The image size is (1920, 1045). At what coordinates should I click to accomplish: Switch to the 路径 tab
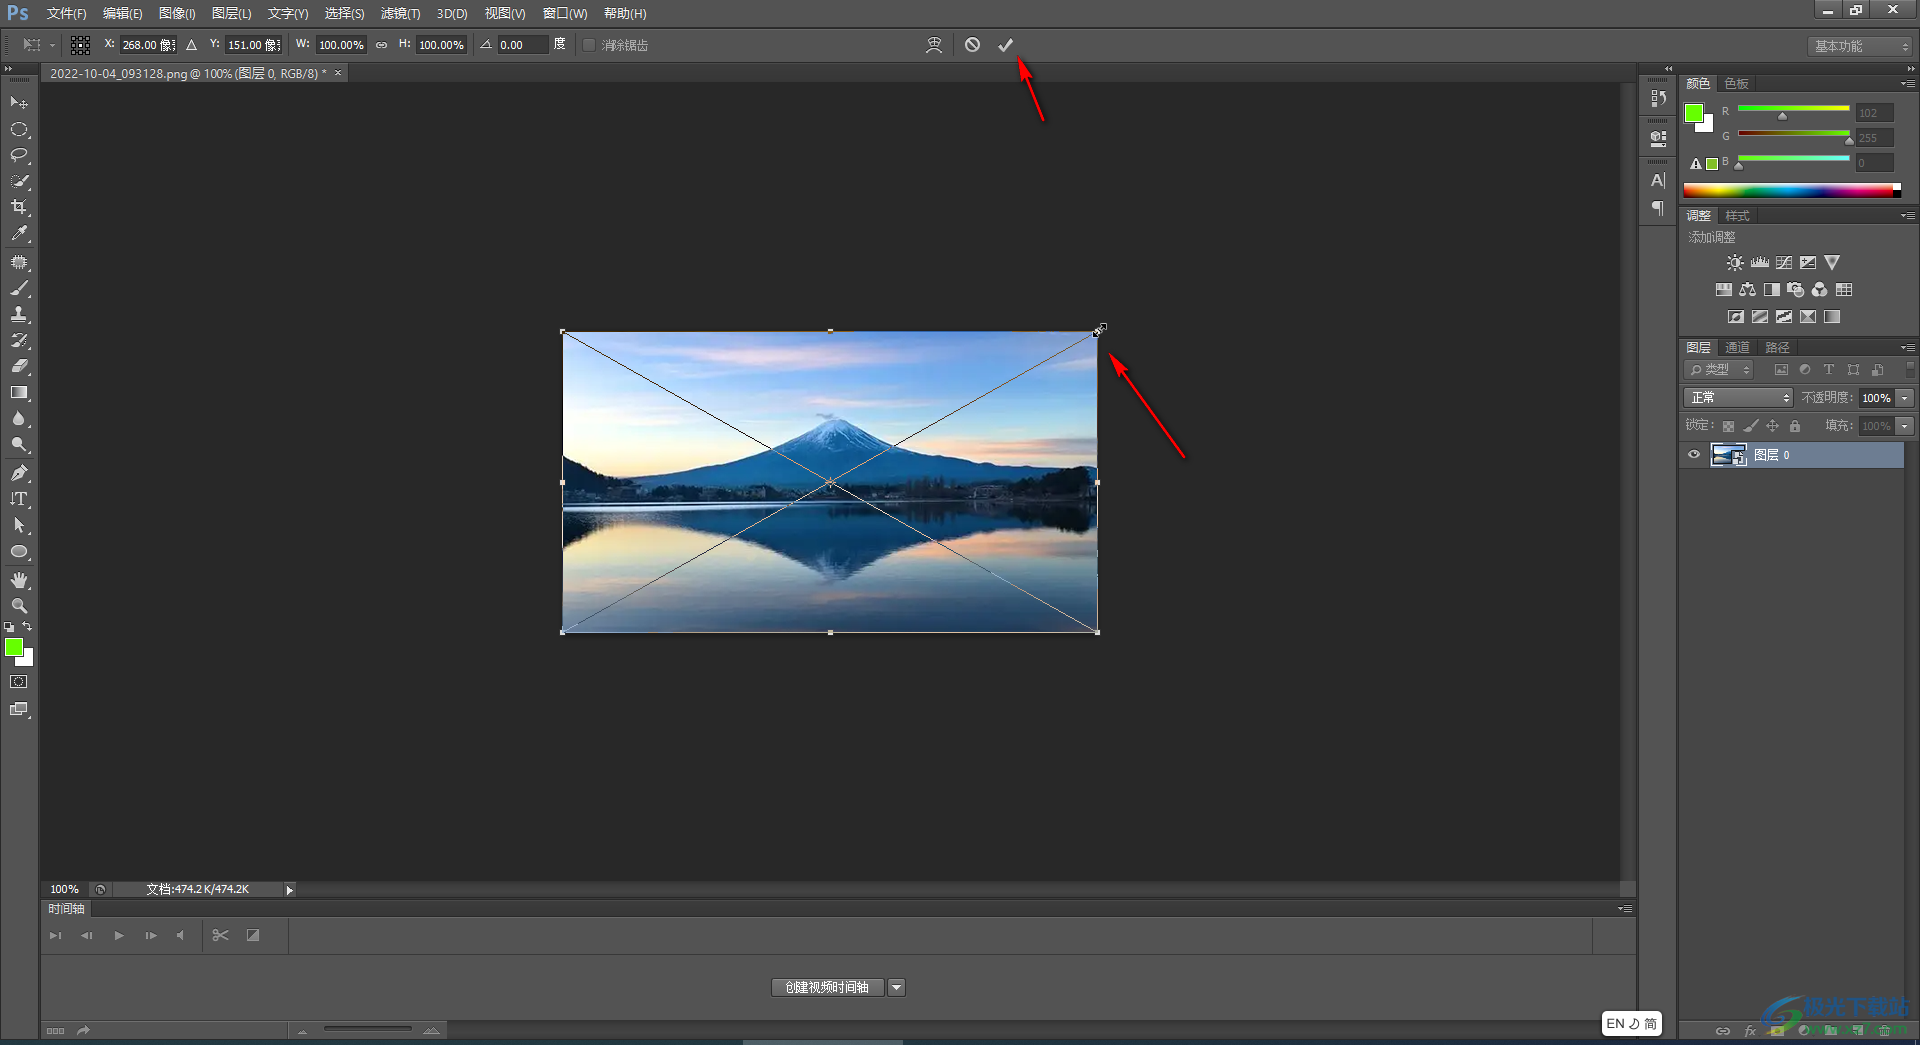(1777, 348)
